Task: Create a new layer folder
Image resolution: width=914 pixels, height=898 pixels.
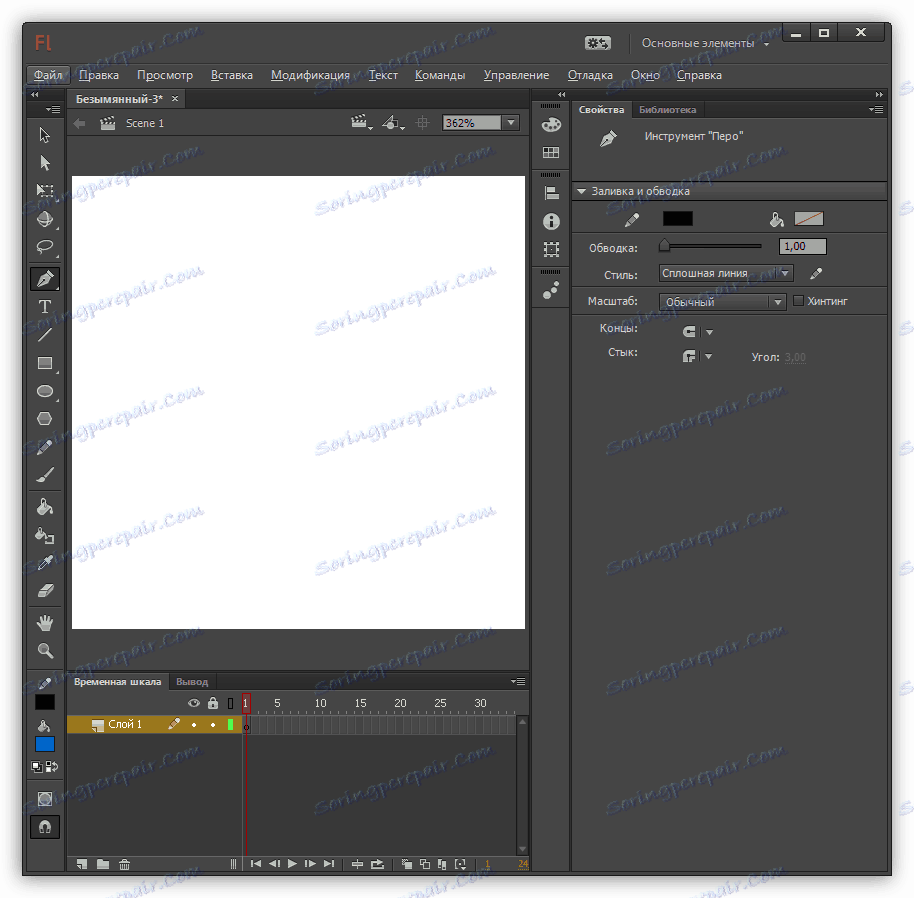Action: (103, 864)
